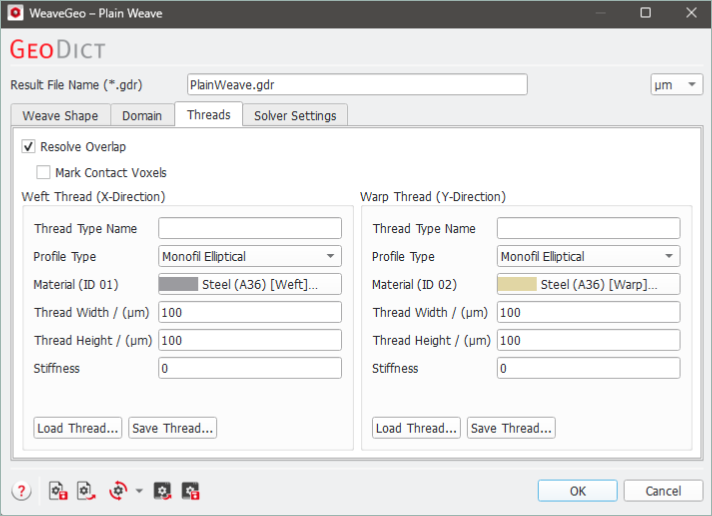Open the Solver Settings tab
Viewport: 712px width, 516px height.
295,115
